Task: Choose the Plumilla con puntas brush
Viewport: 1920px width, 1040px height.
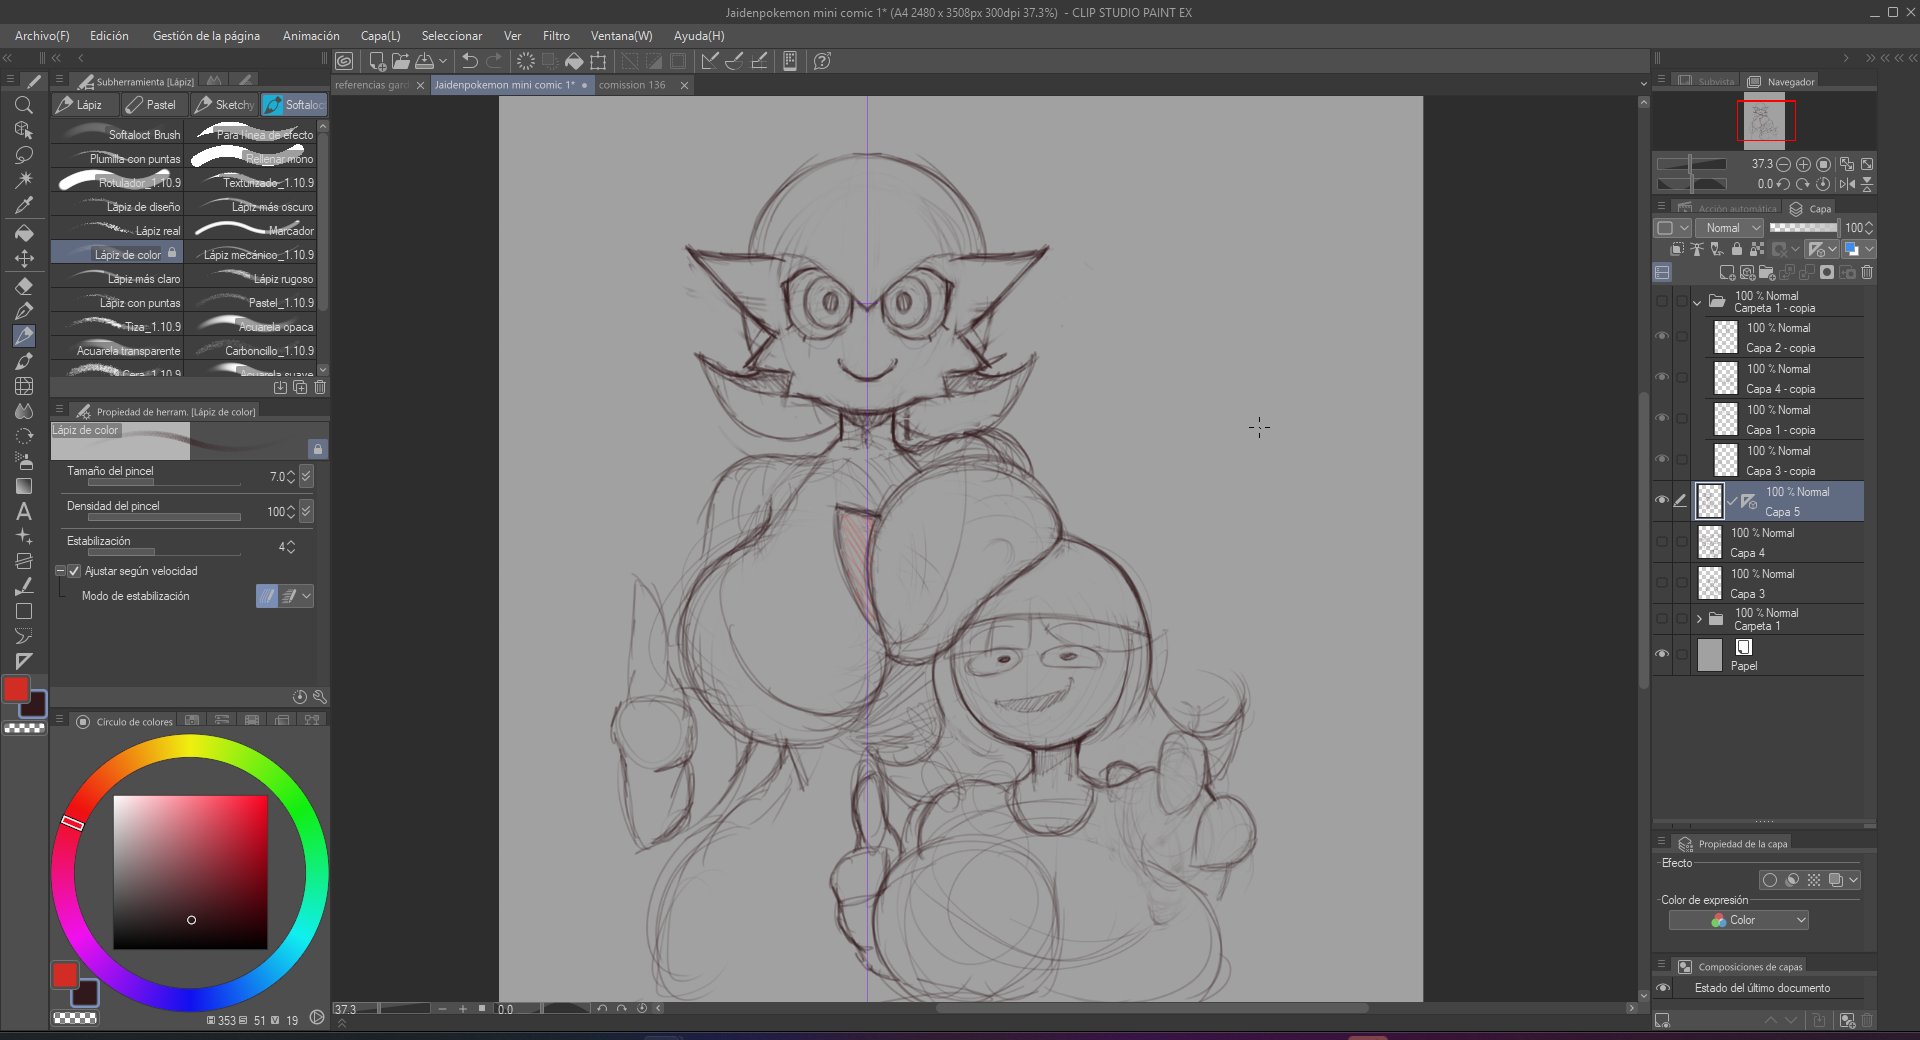Action: tap(118, 159)
